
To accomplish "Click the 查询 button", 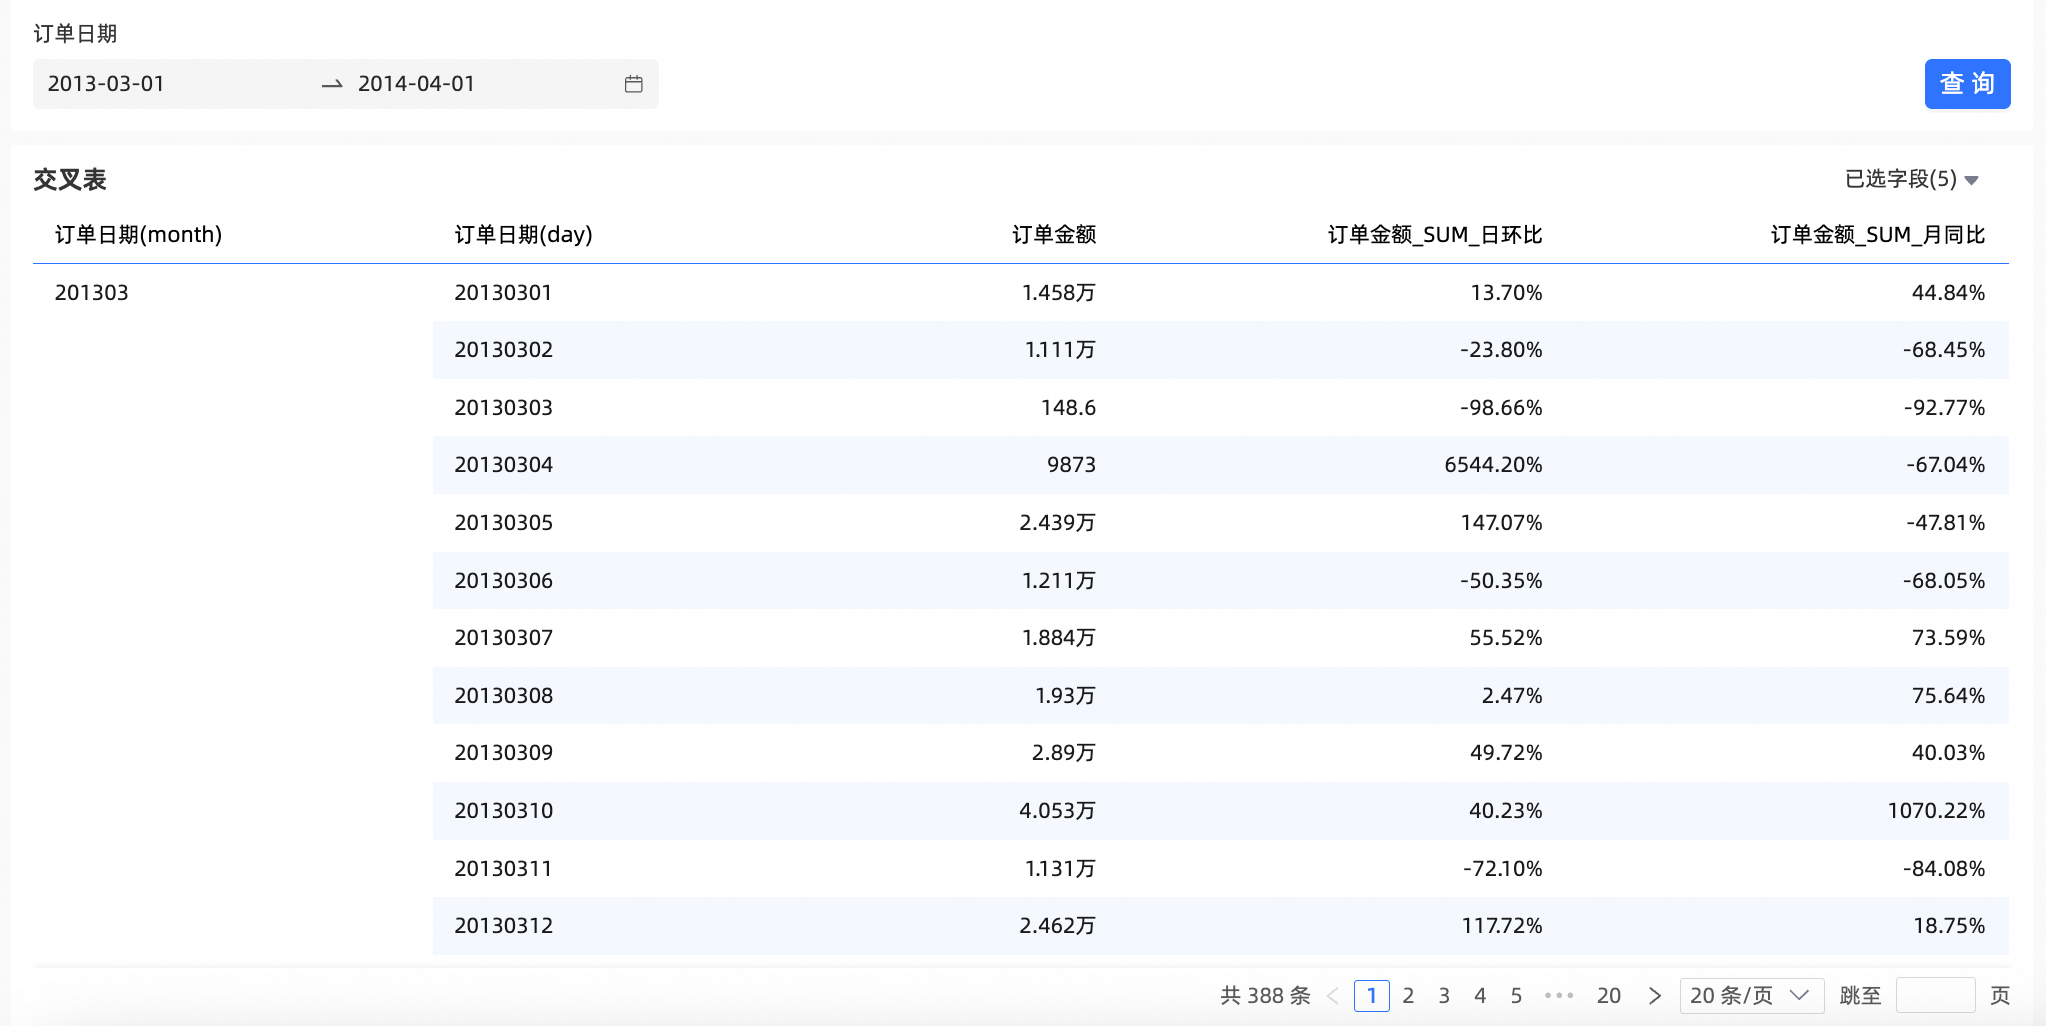I will point(1966,84).
